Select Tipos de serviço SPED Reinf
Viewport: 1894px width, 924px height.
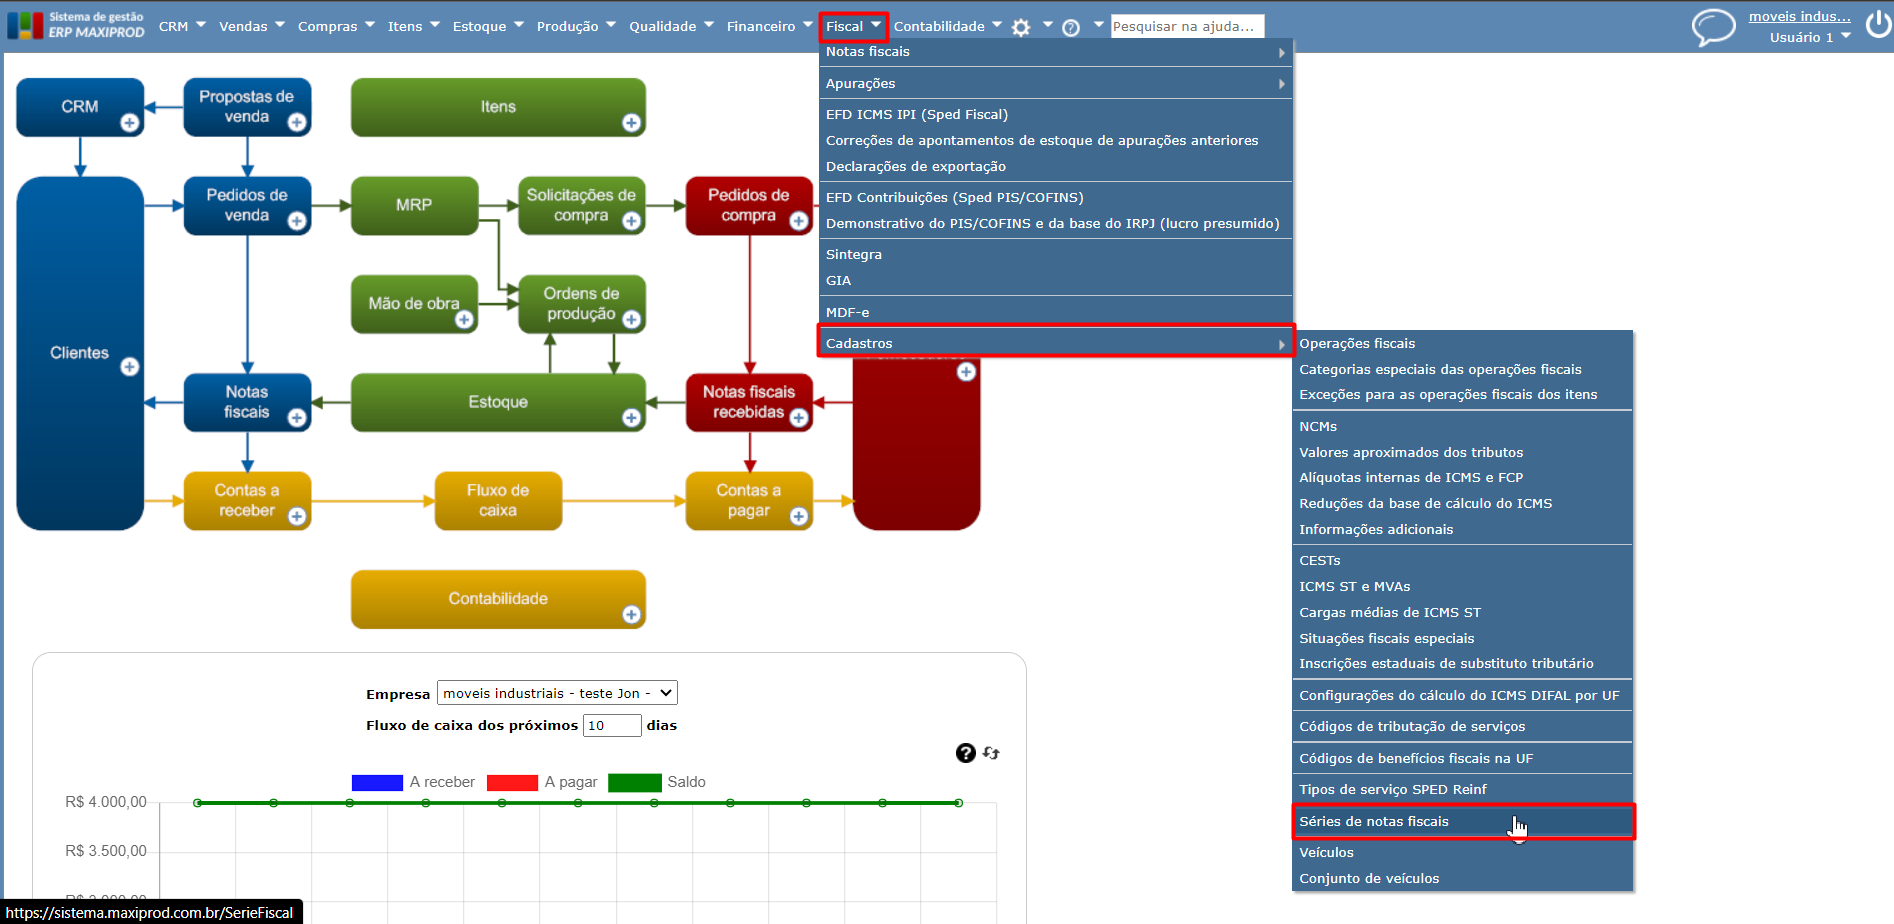1463,789
